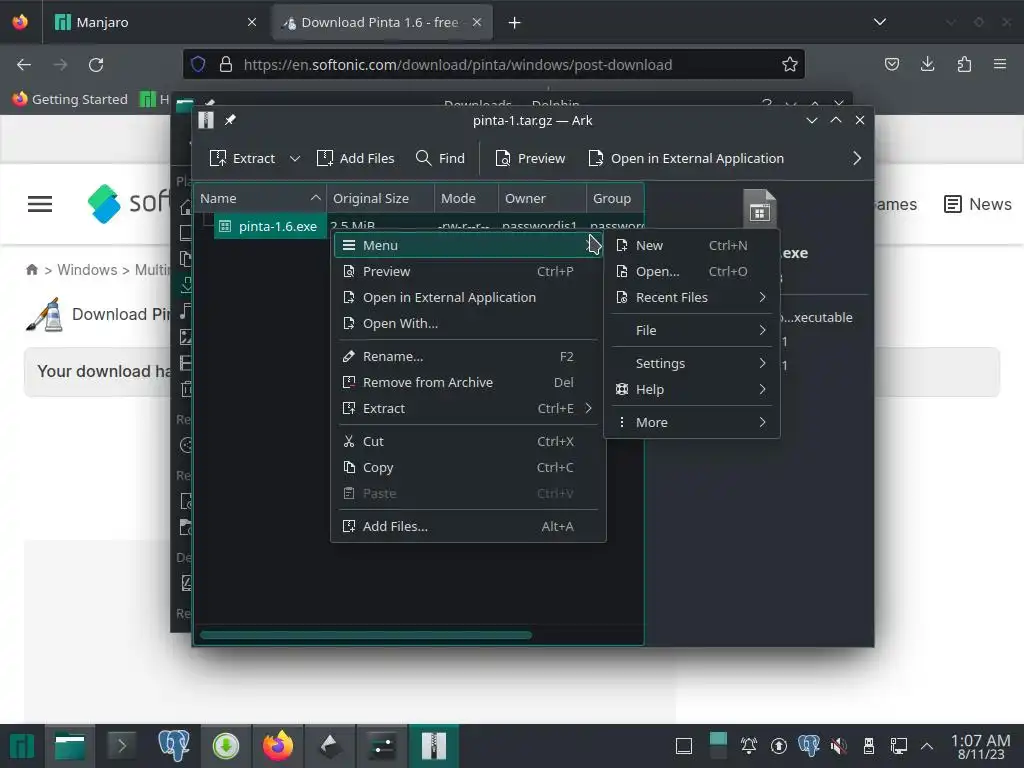Screen dimensions: 1024x768
Task: Click Open in External Application toolbar button
Action: (x=686, y=159)
